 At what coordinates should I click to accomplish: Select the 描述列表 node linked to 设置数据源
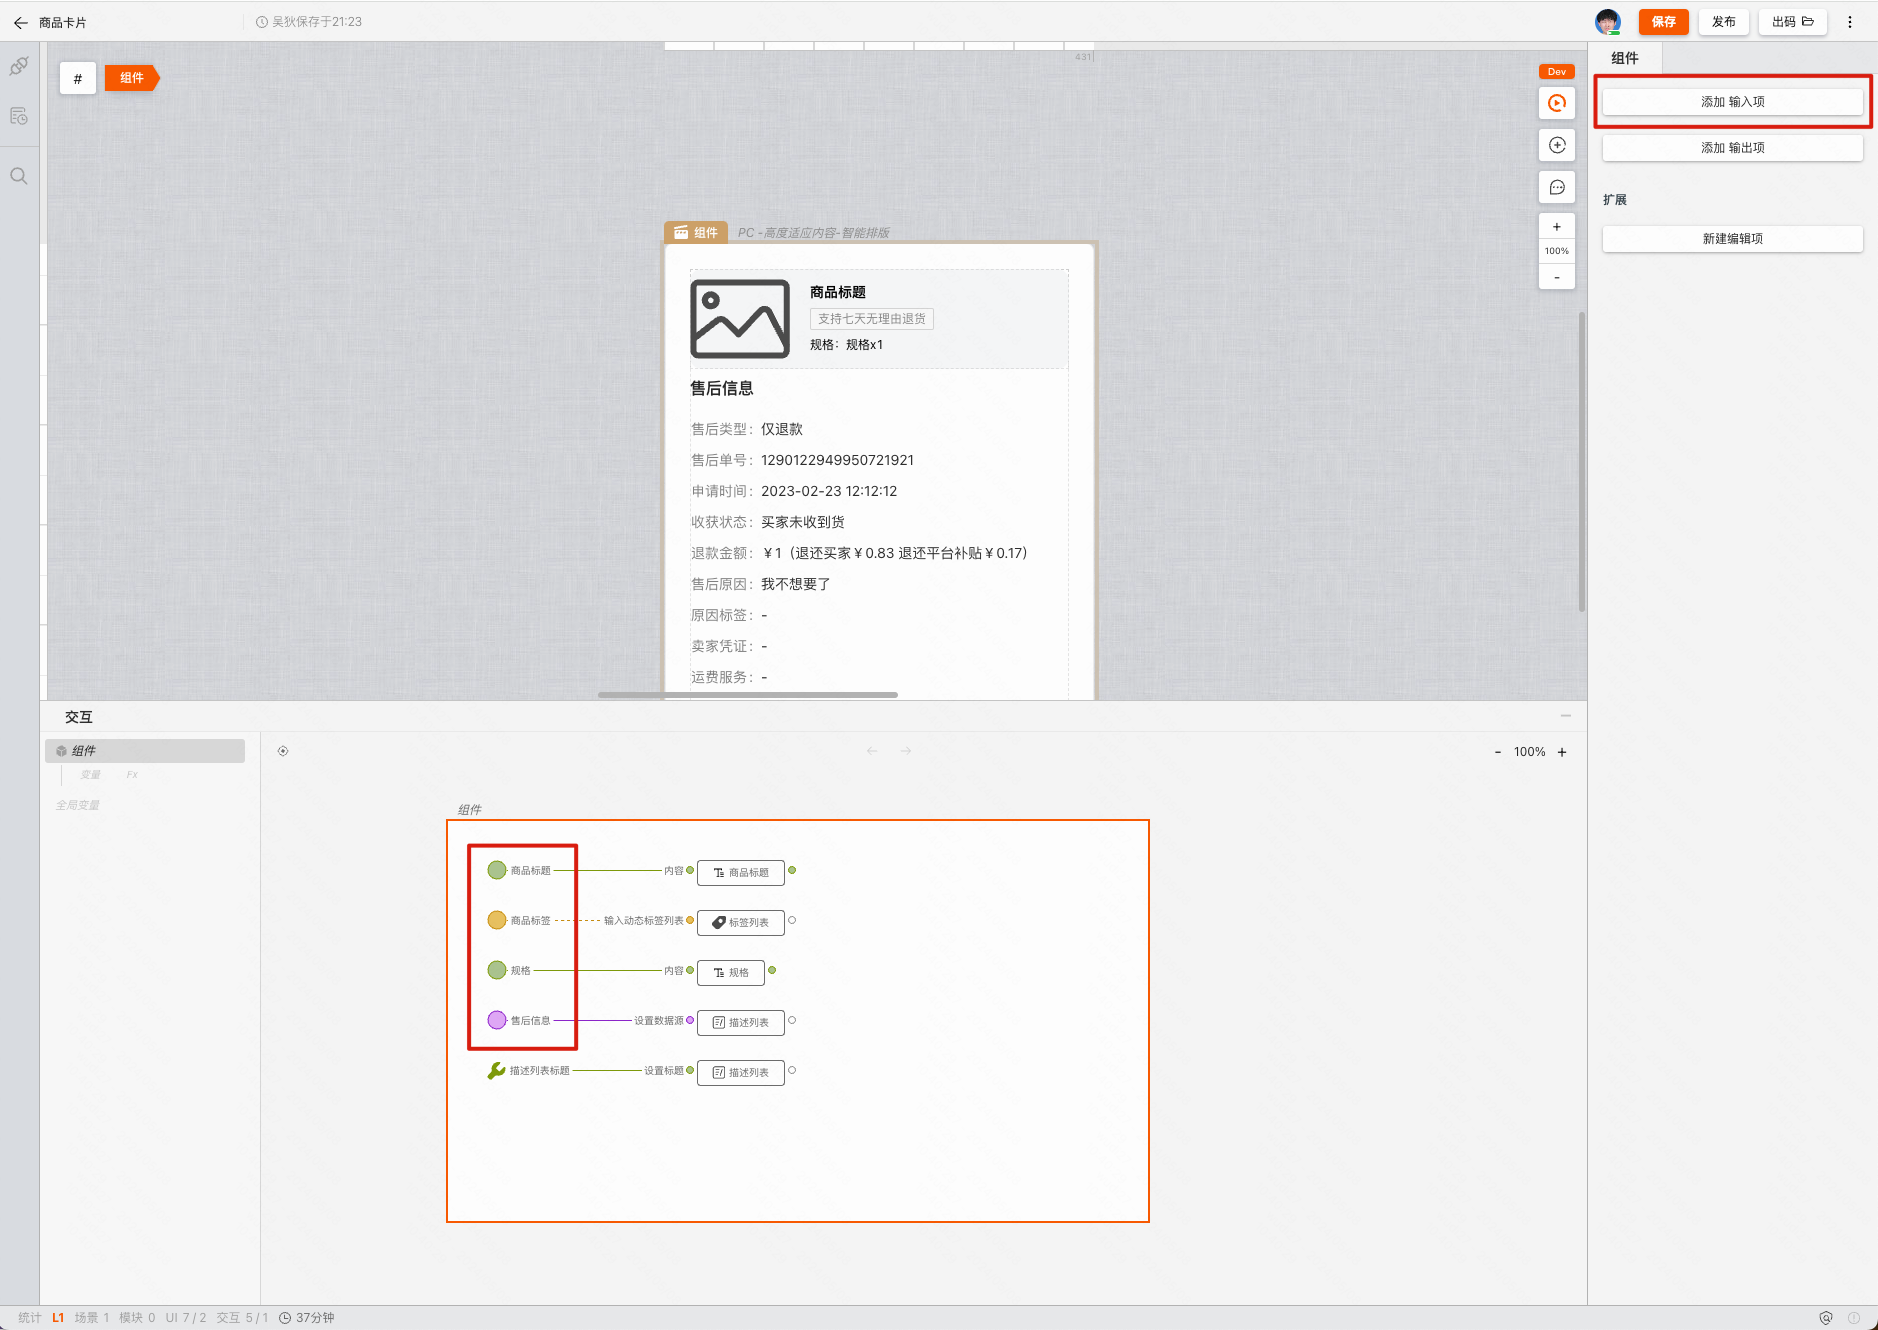741,1022
